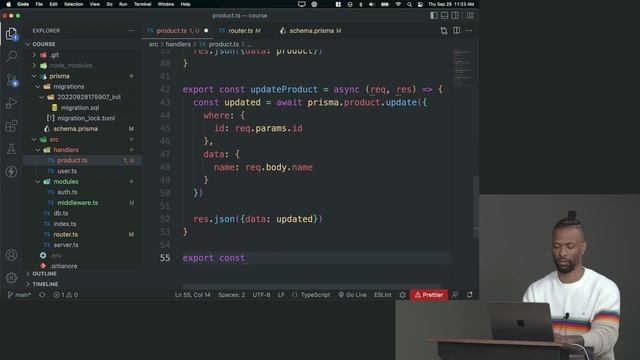Click ESLint in status bar
Image resolution: width=640 pixels, height=360 pixels.
click(382, 295)
